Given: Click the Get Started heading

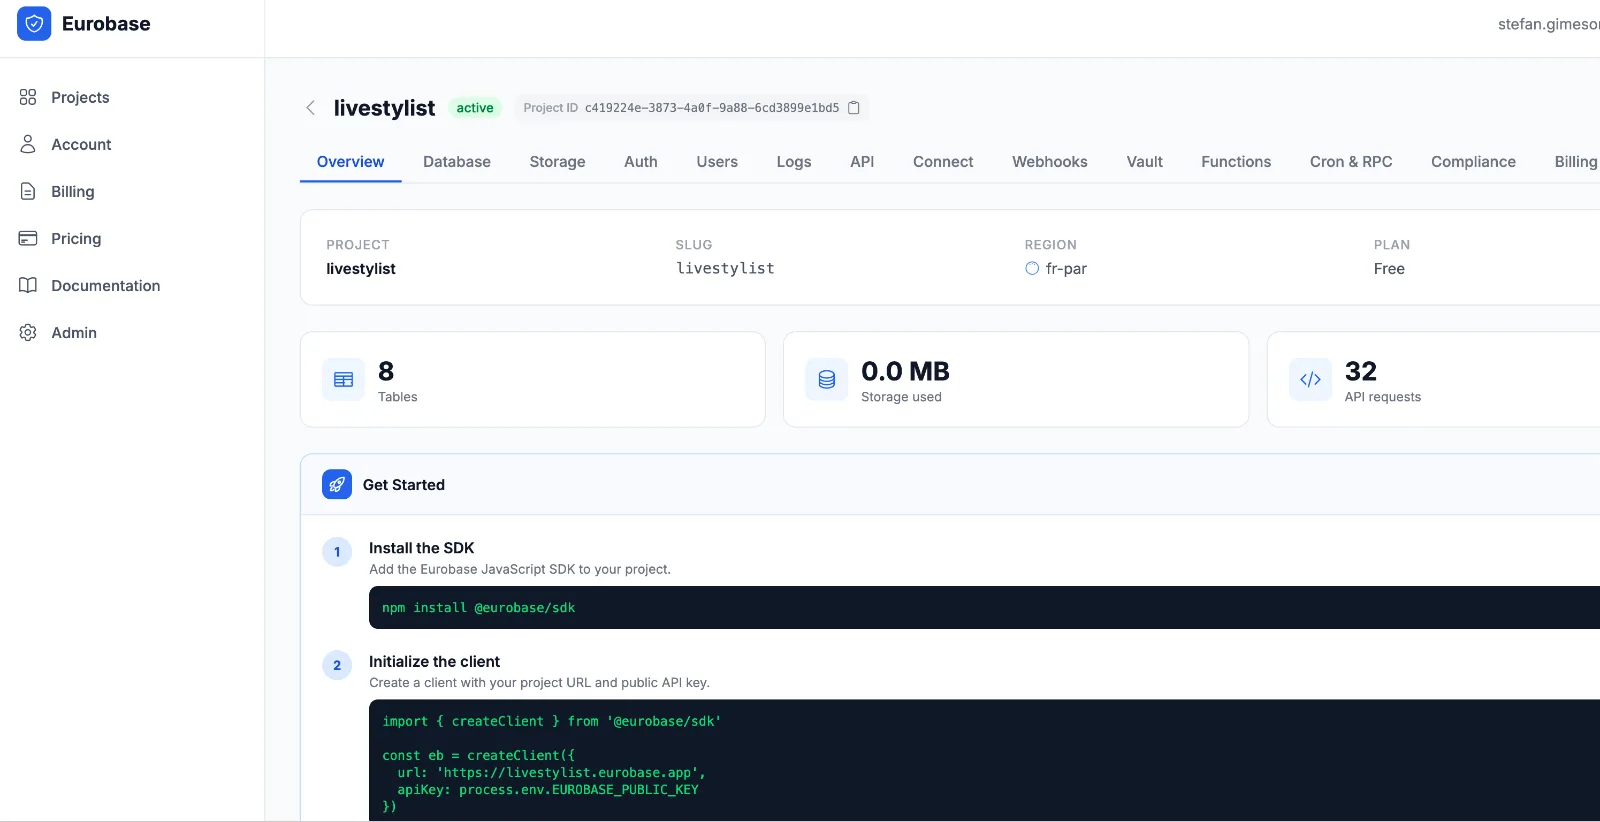Looking at the screenshot, I should [404, 485].
